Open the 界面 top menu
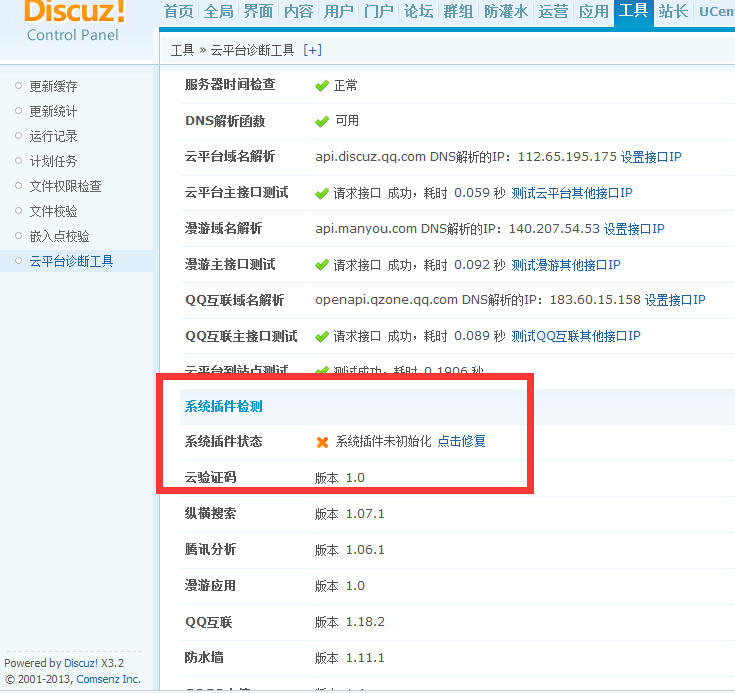The width and height of the screenshot is (735, 693). coord(258,11)
